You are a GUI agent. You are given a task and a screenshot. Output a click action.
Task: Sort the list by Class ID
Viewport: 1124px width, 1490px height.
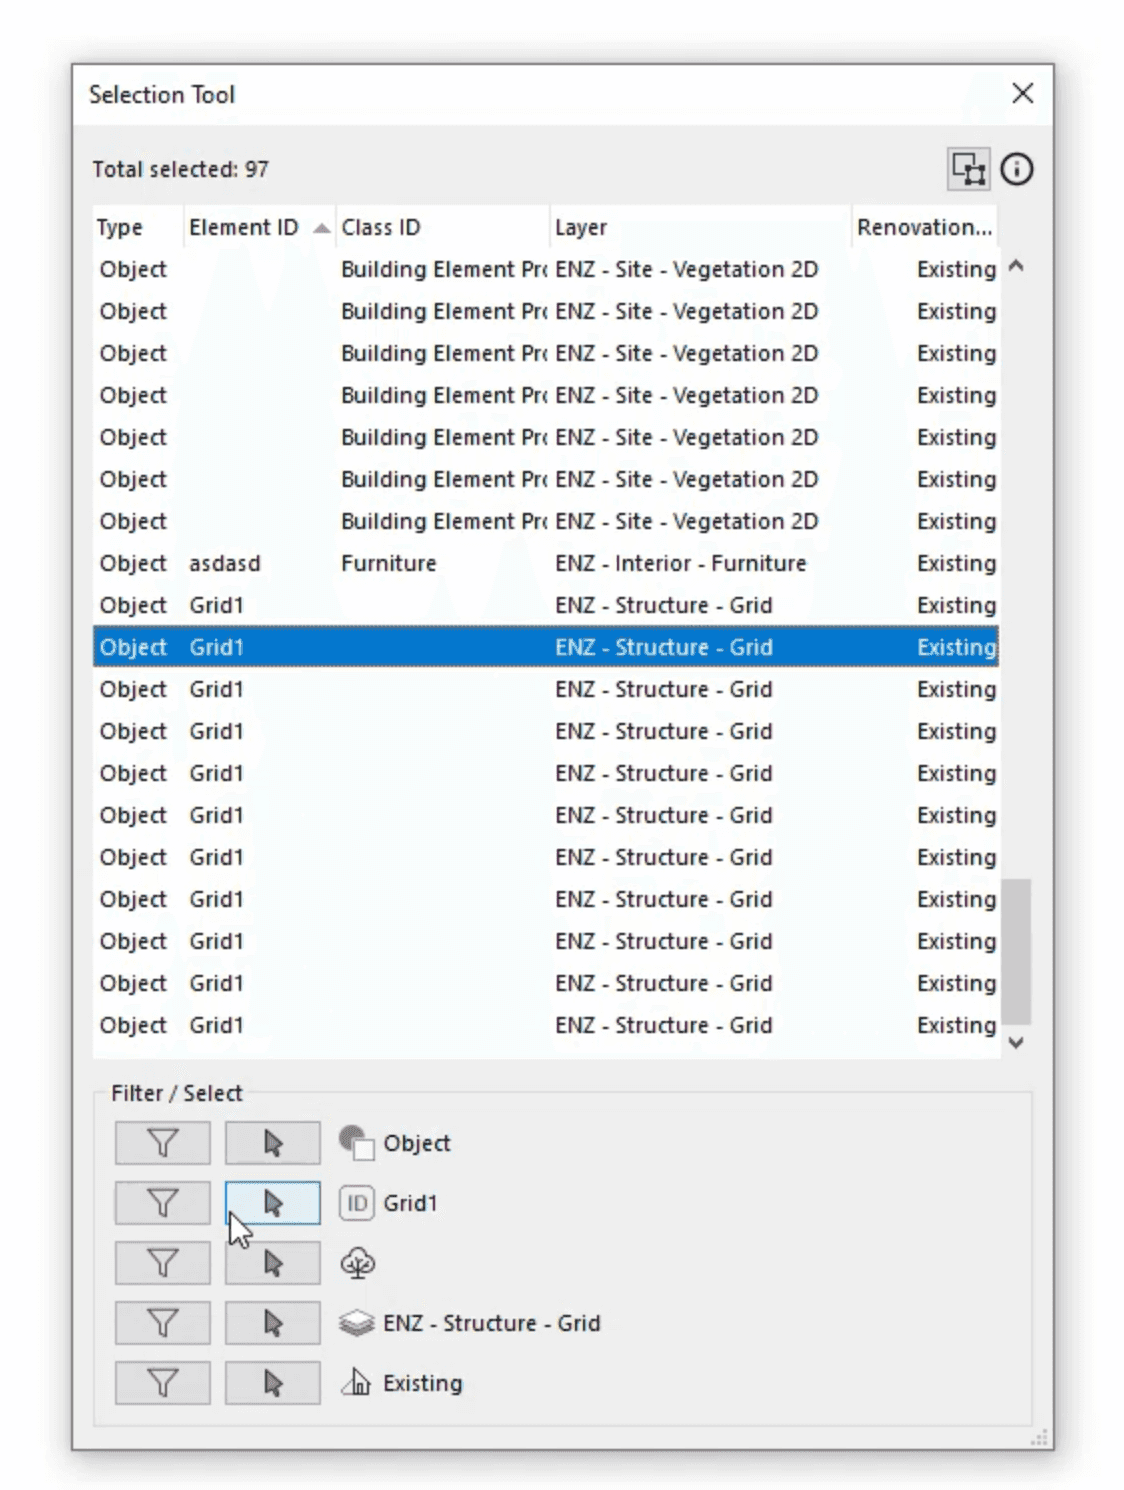point(382,228)
